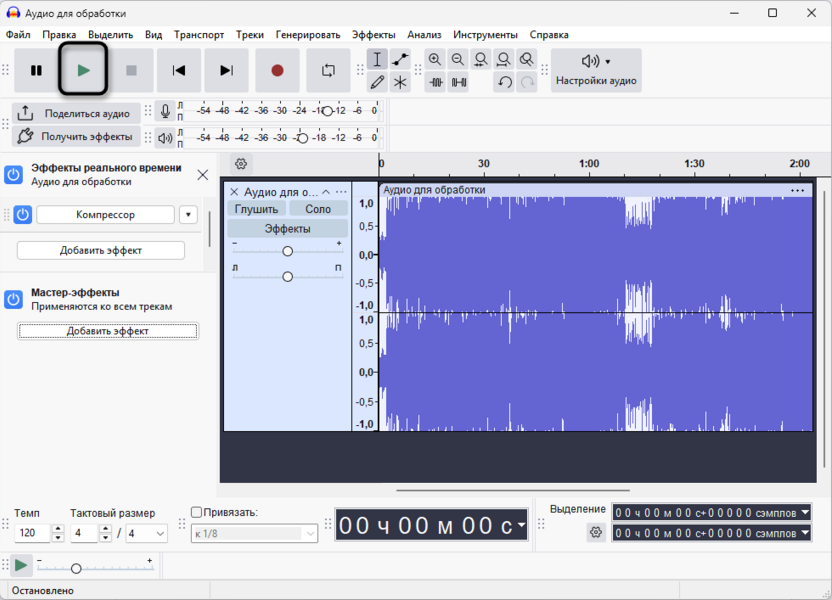832x600 pixels.
Task: Close the track with X icon
Action: pos(234,192)
